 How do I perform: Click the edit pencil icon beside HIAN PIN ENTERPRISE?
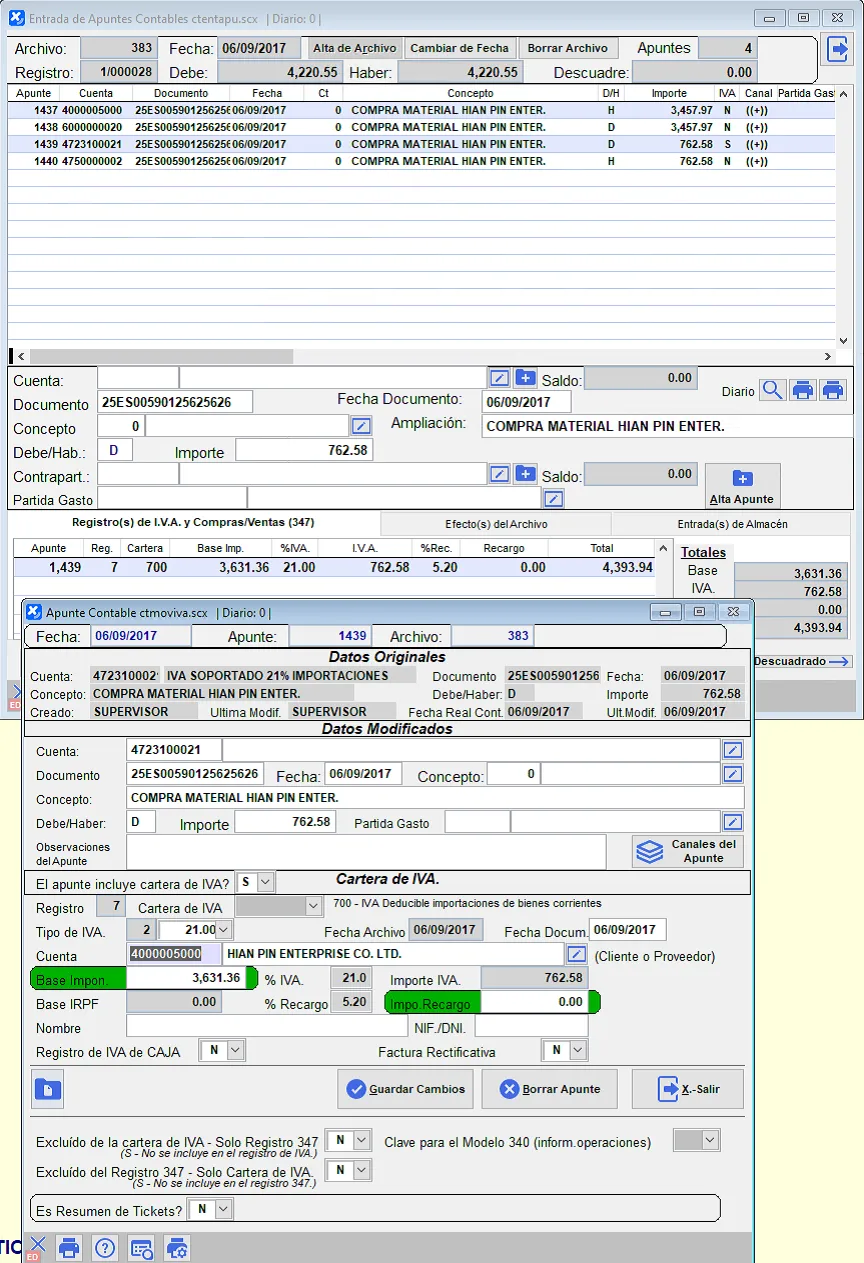point(576,955)
